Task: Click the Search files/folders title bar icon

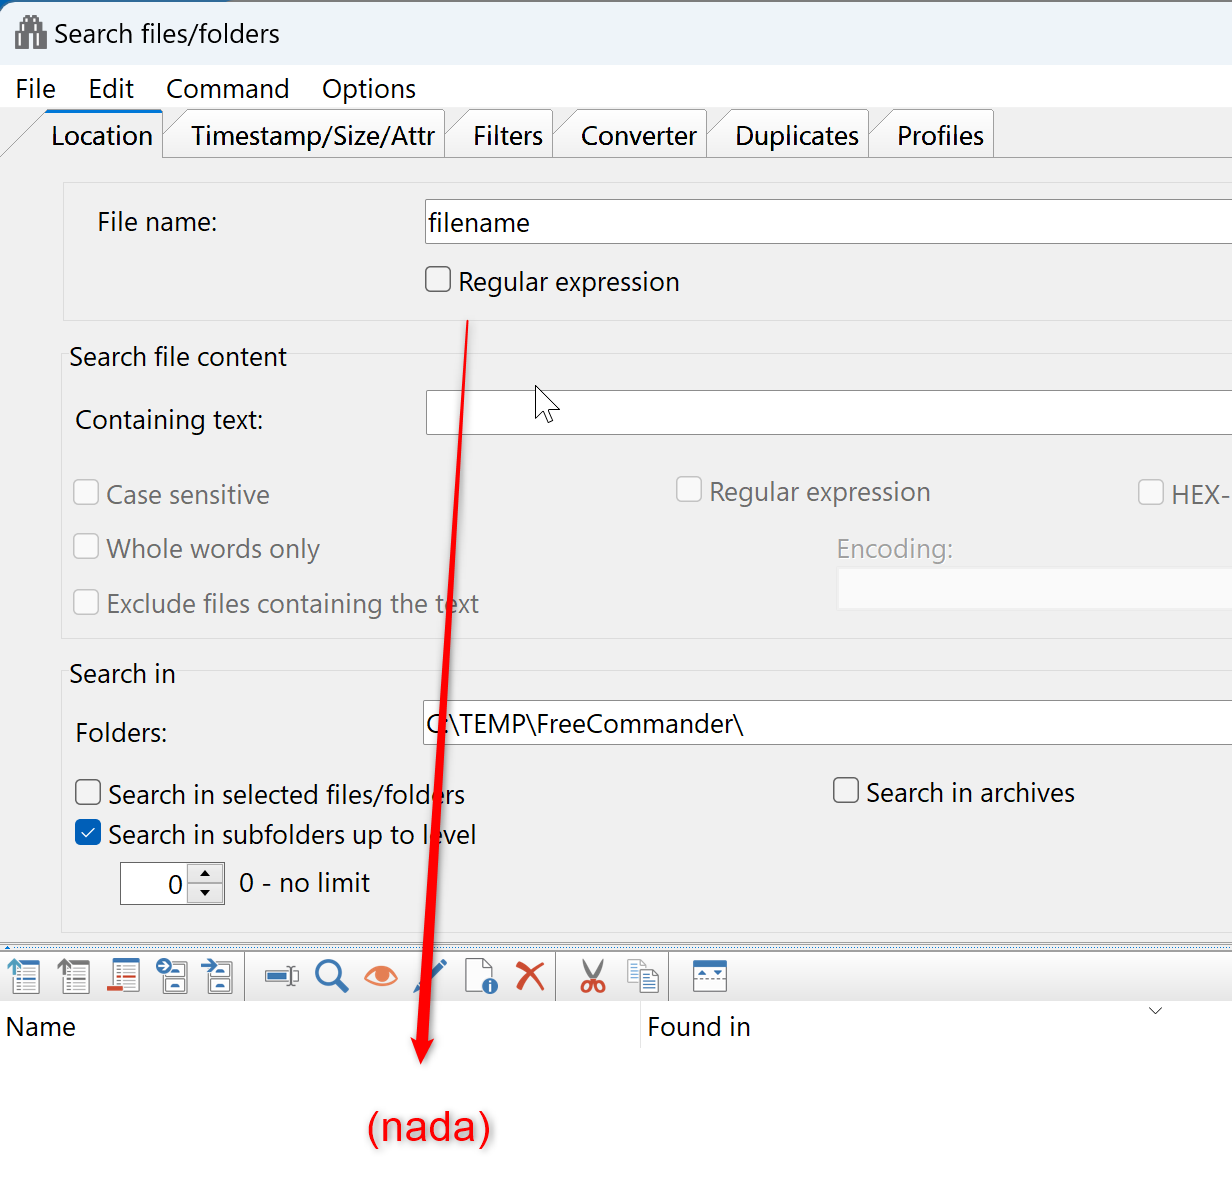Action: (x=30, y=33)
